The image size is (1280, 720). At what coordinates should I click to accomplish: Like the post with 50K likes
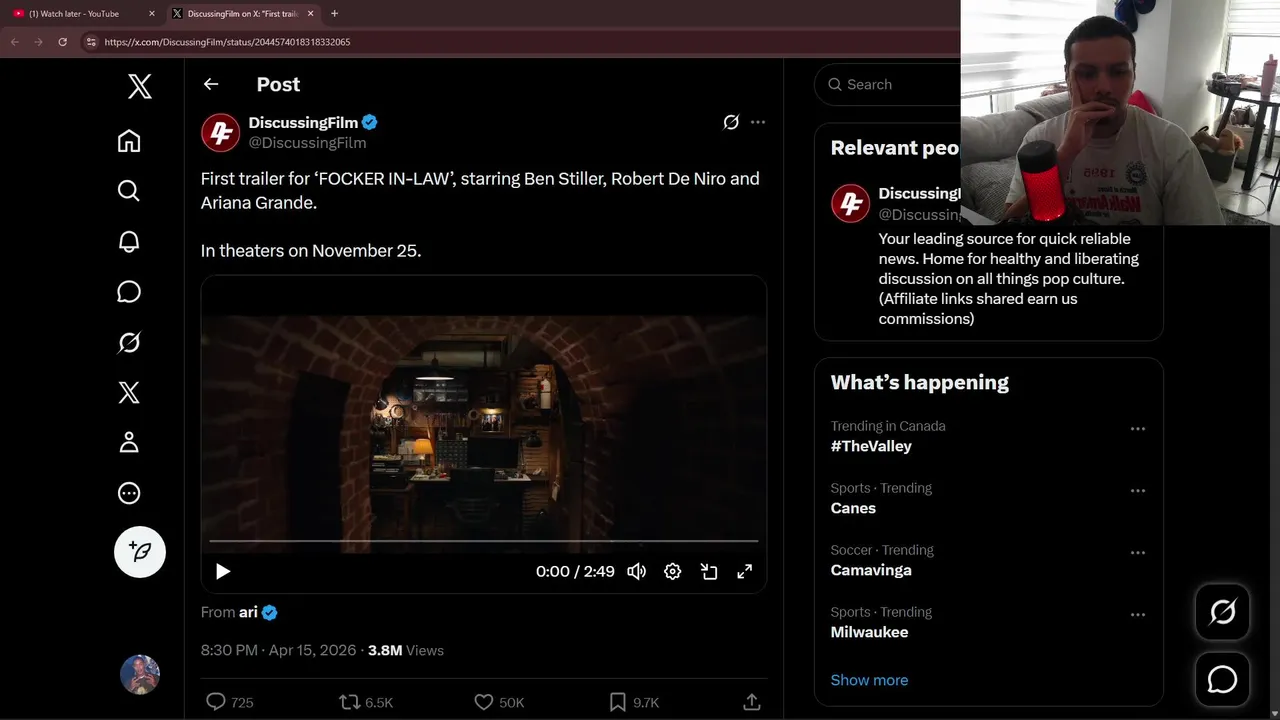pos(499,702)
